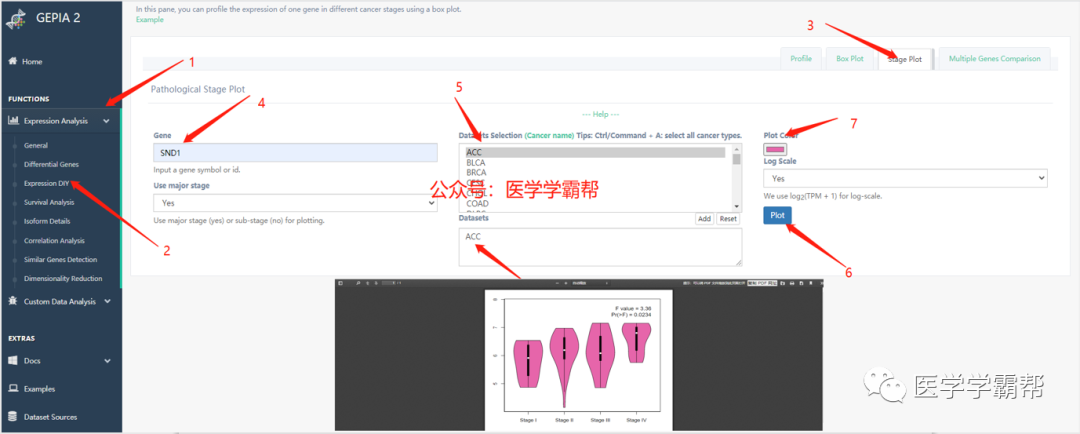This screenshot has width=1080, height=434.
Task: Open Dimensionality Reduction in sidebar
Action: point(63,278)
